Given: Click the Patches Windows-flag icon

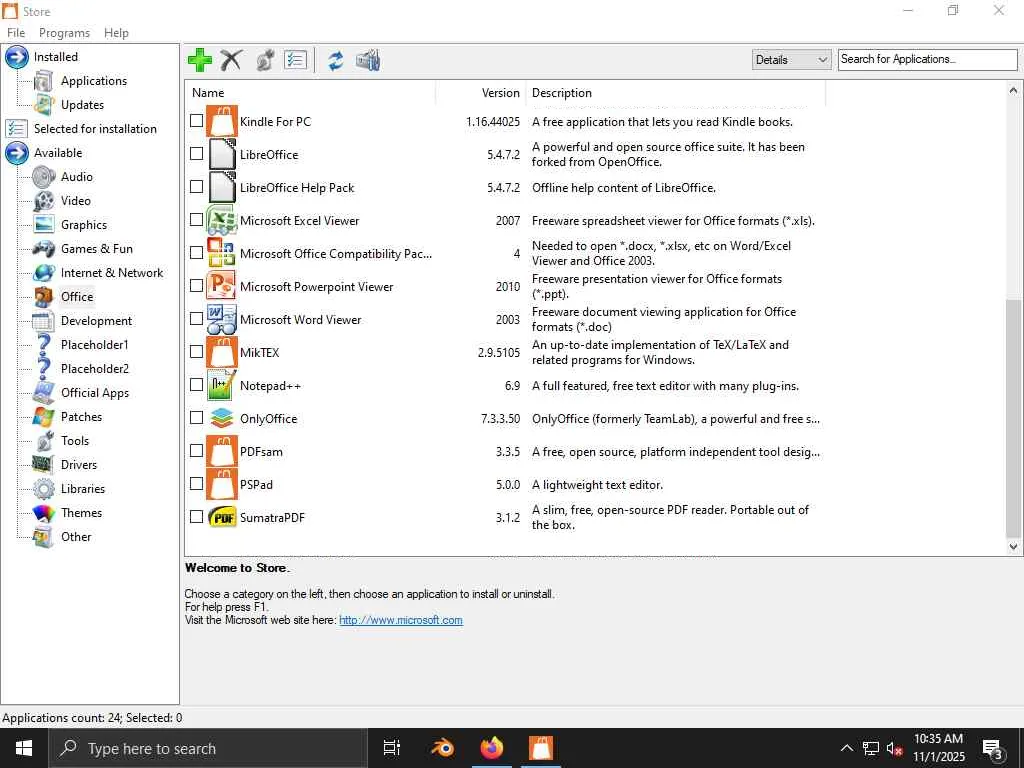Looking at the screenshot, I should coord(44,417).
